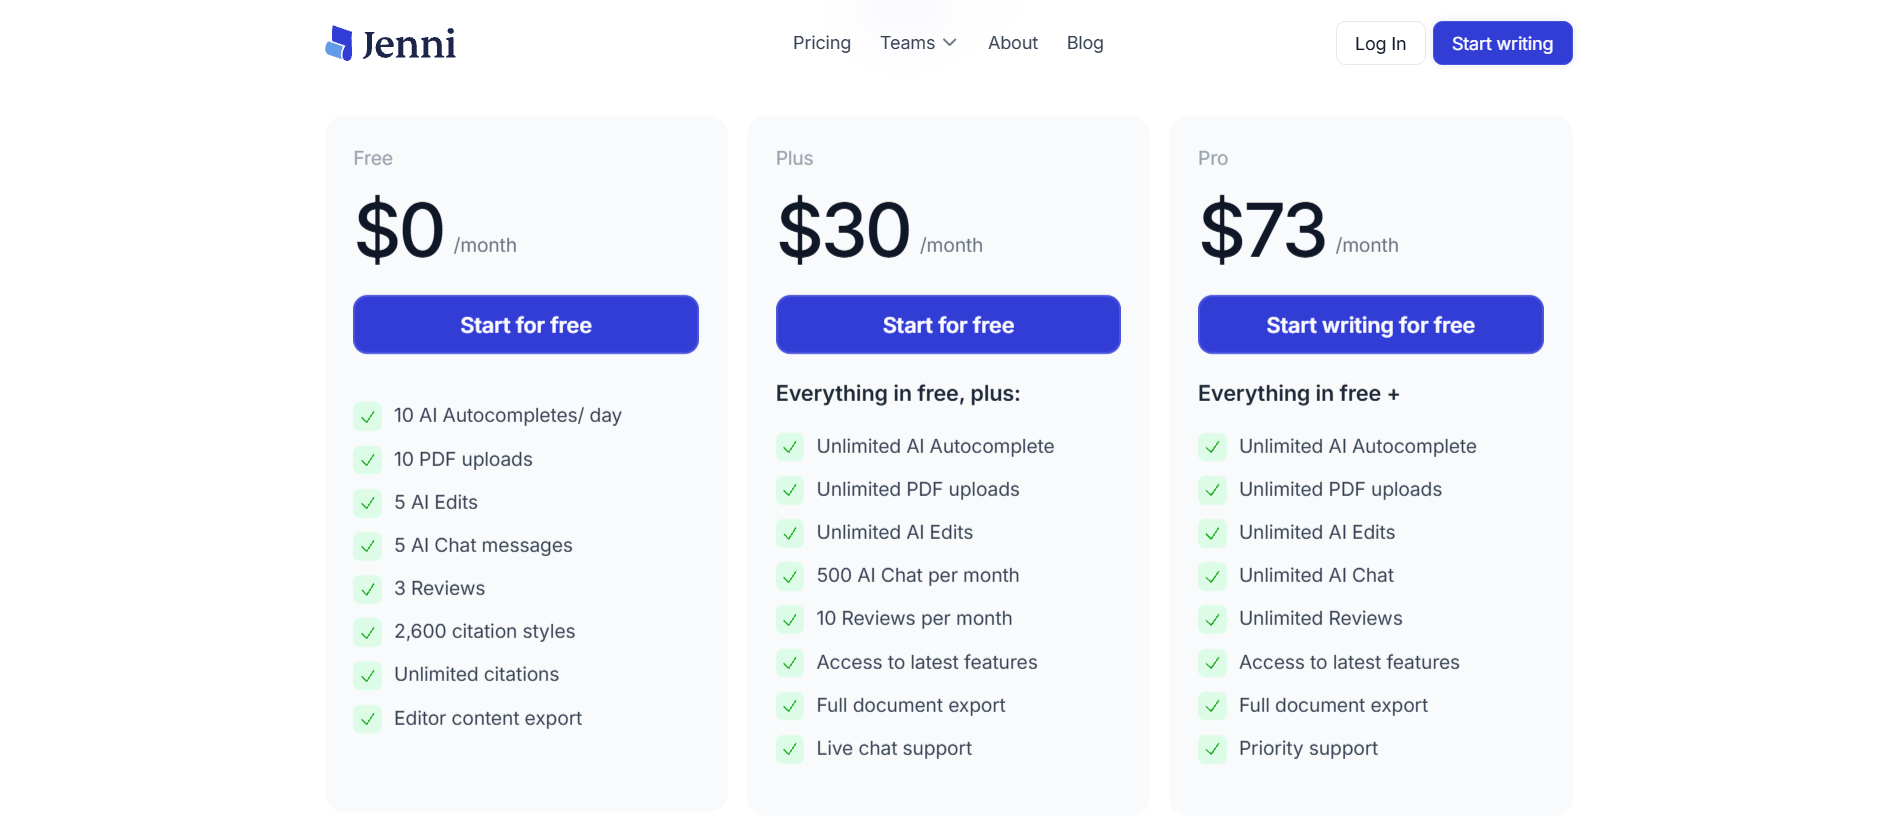This screenshot has width=1892, height=833.
Task: Click the checkmark beside Unlimited Reviews in Pro
Action: click(1212, 619)
